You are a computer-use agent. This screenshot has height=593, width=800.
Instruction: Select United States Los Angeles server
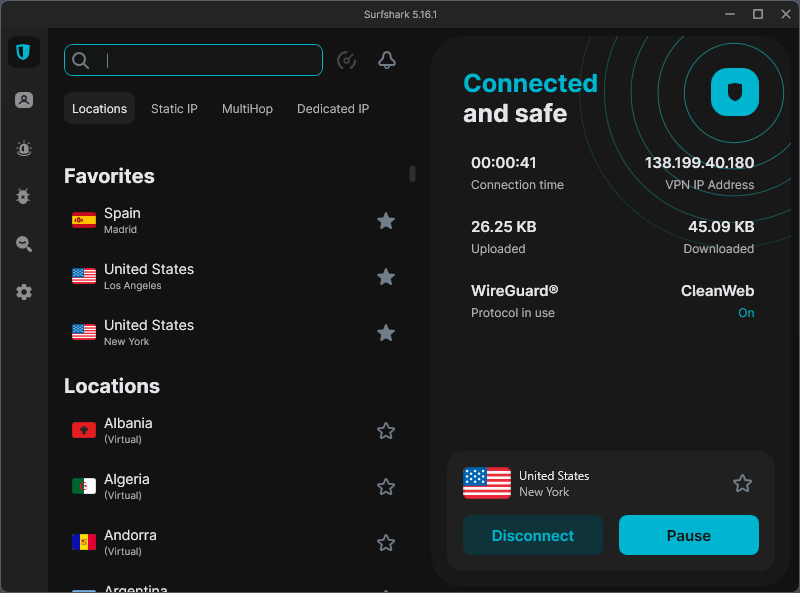234,277
